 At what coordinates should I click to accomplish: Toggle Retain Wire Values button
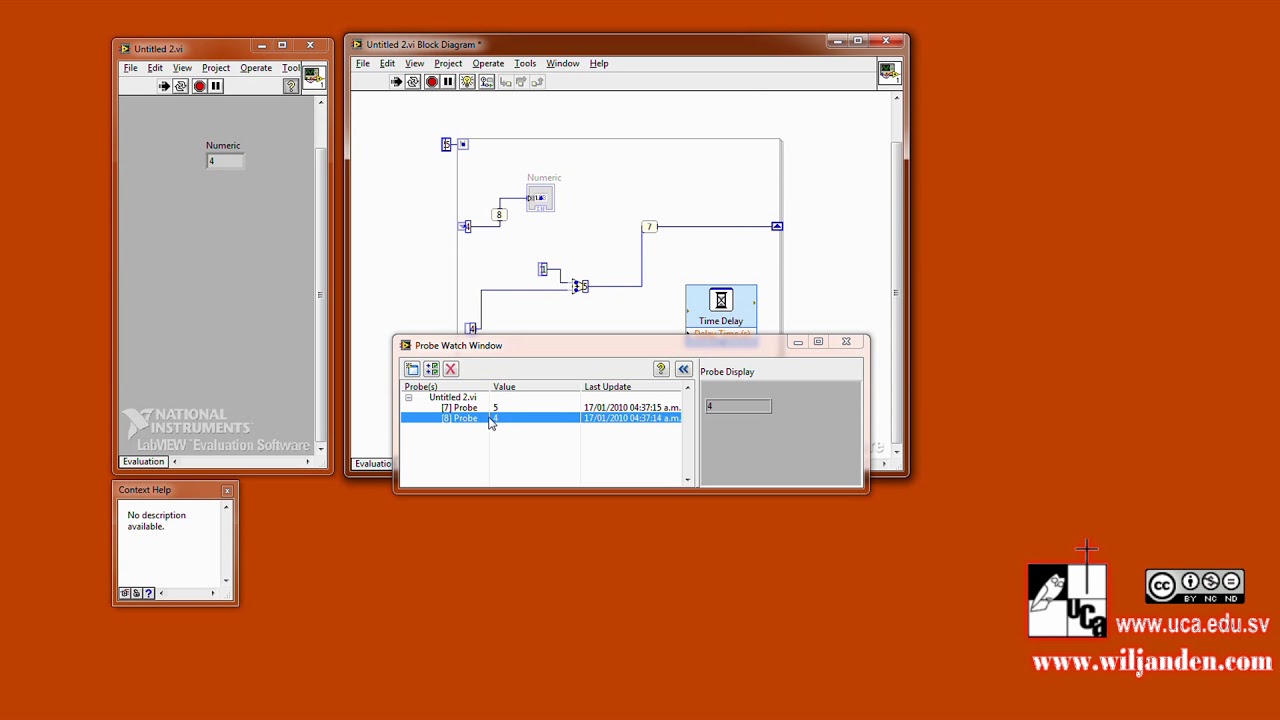(486, 82)
